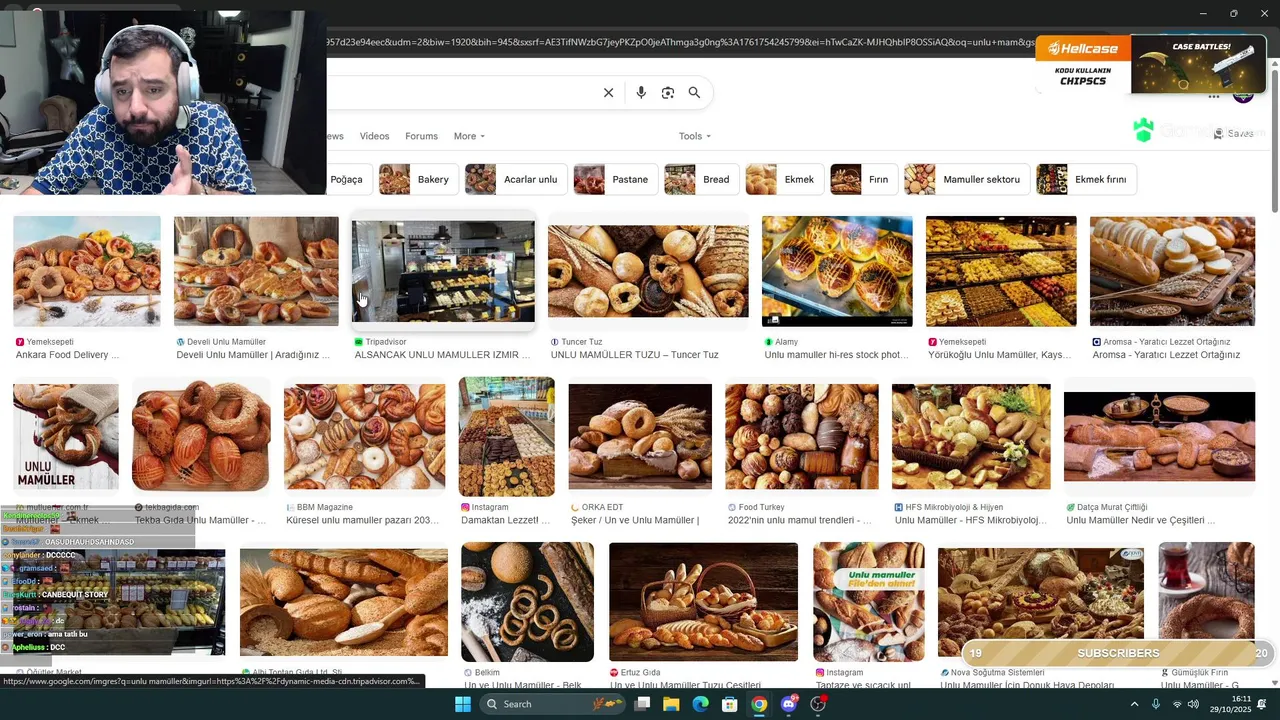This screenshot has height=720, width=1280.
Task: Open the BBM Magazine pastry image
Action: click(364, 437)
